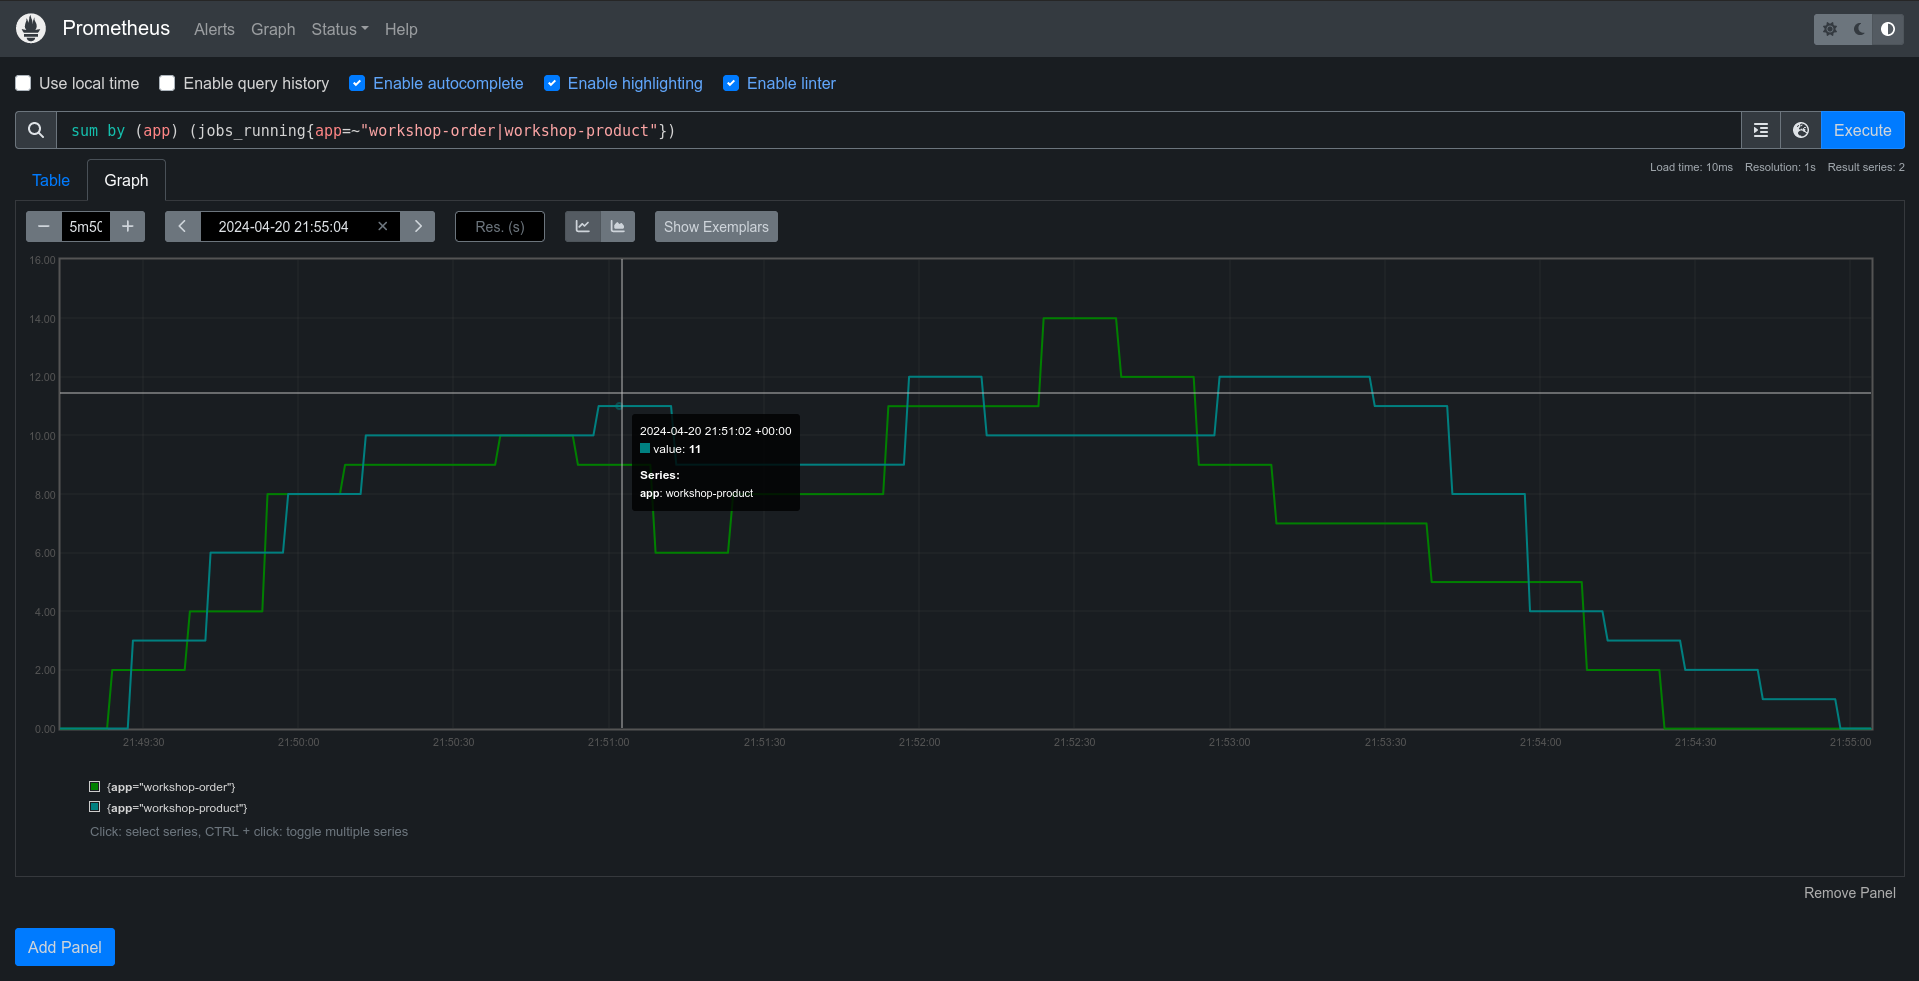
Task: Switch to light theme via the sun icon
Action: click(x=1830, y=29)
